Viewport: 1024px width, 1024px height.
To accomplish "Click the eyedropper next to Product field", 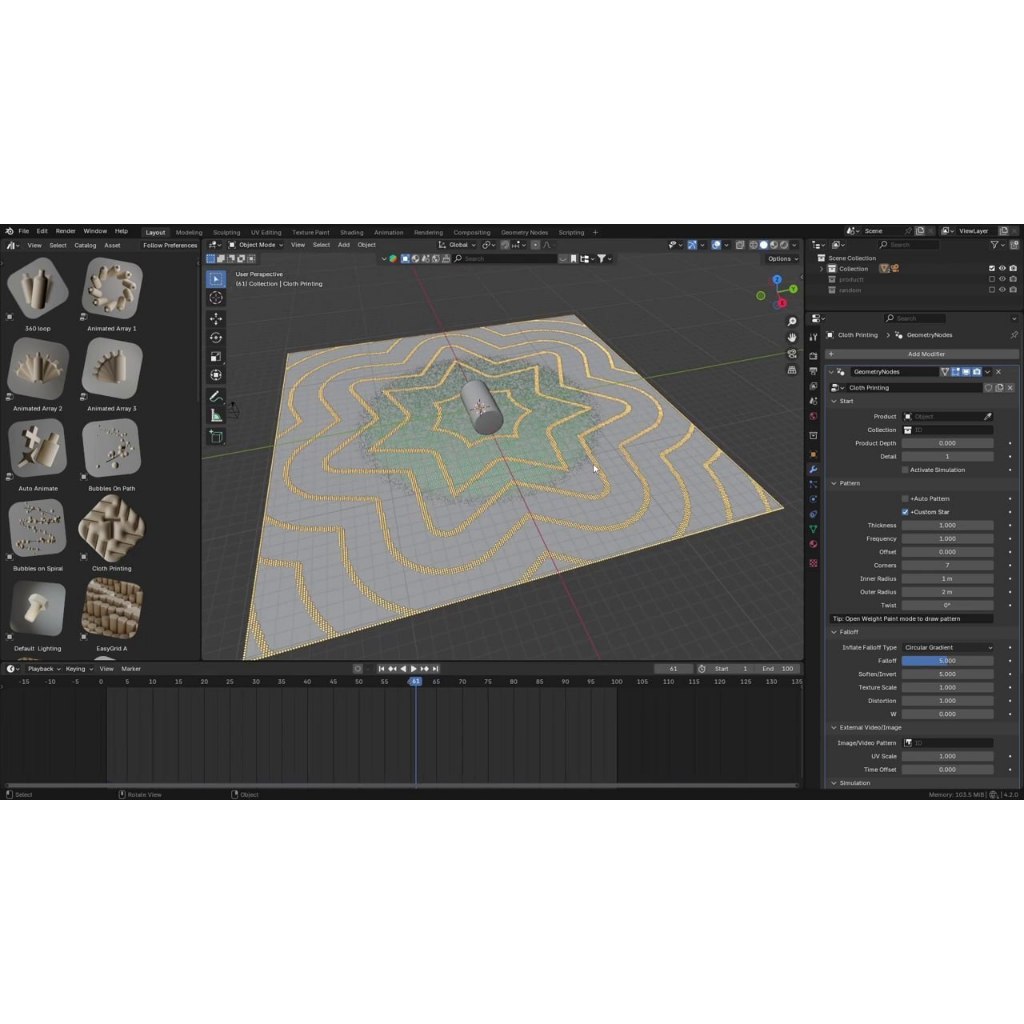I will coord(988,416).
